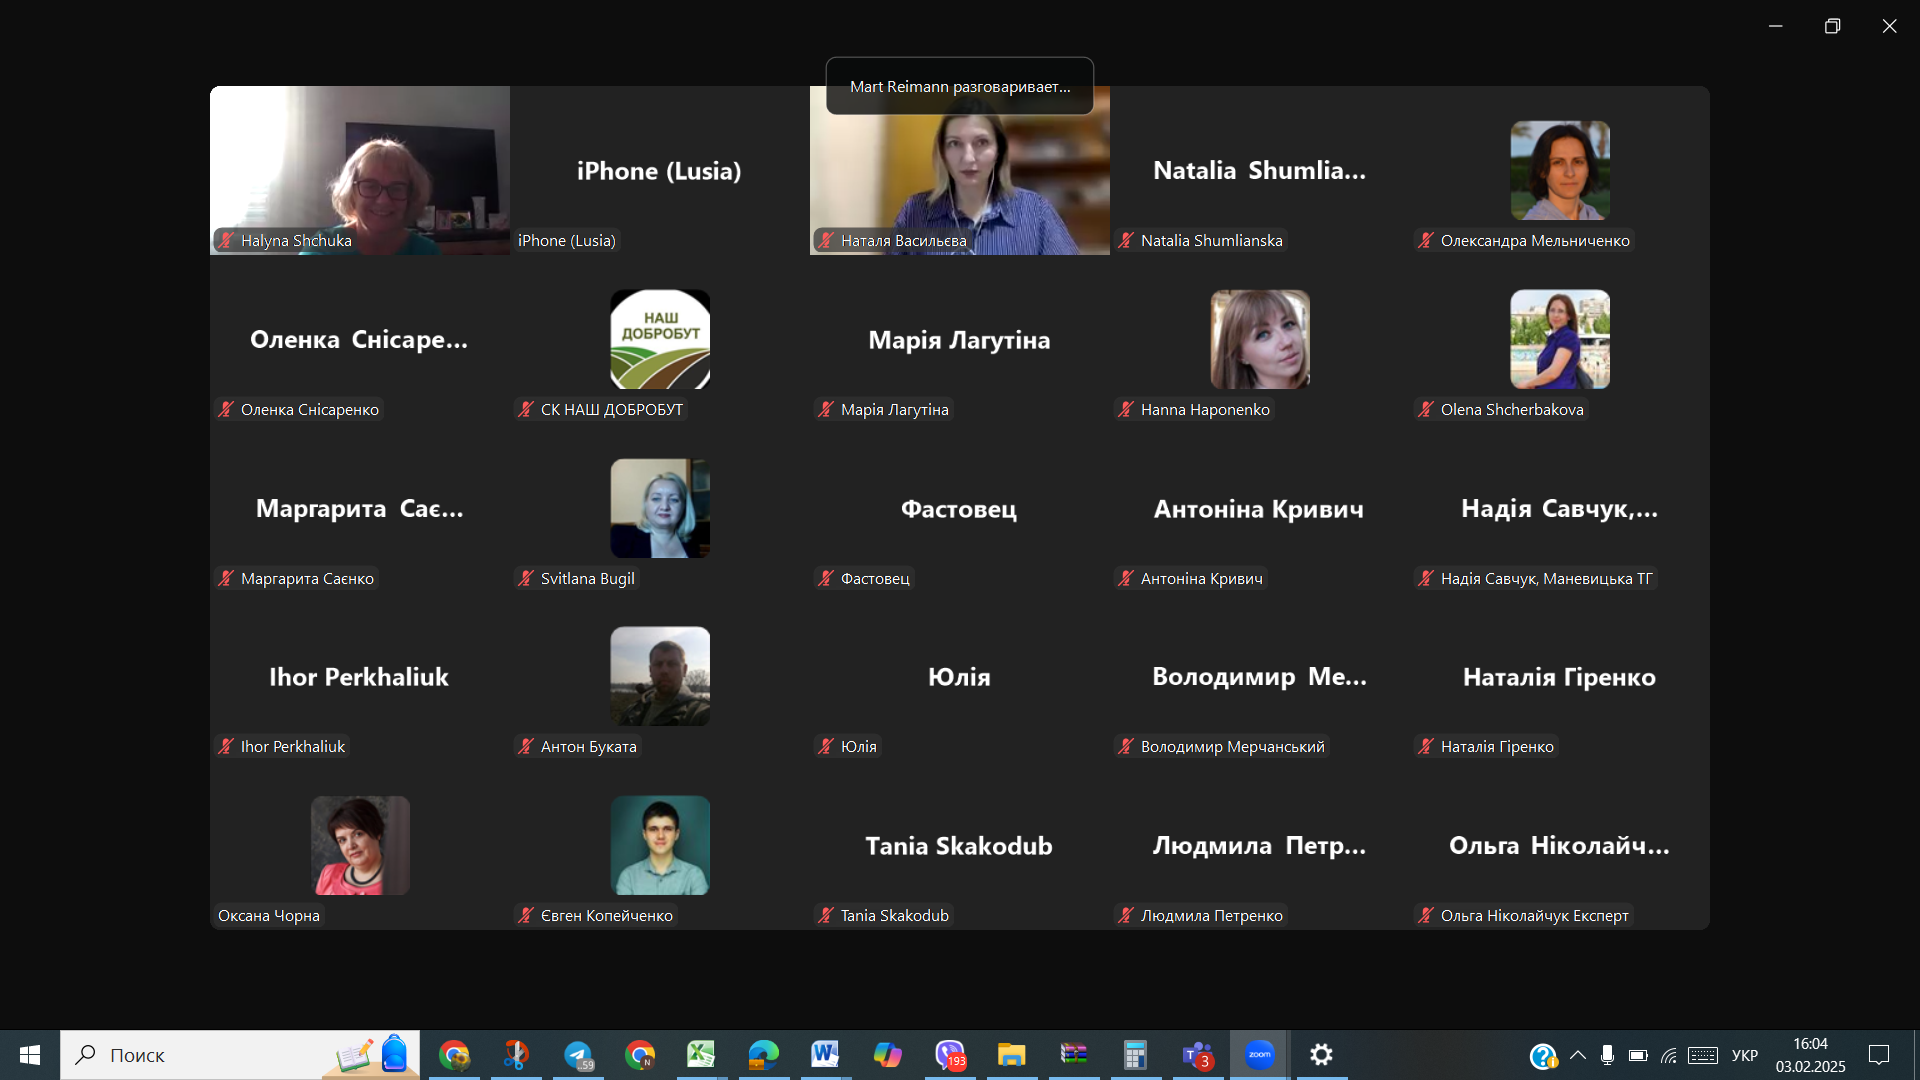The image size is (1920, 1080).
Task: Click muted mic icon beside Tania Skakodub
Action: (826, 915)
